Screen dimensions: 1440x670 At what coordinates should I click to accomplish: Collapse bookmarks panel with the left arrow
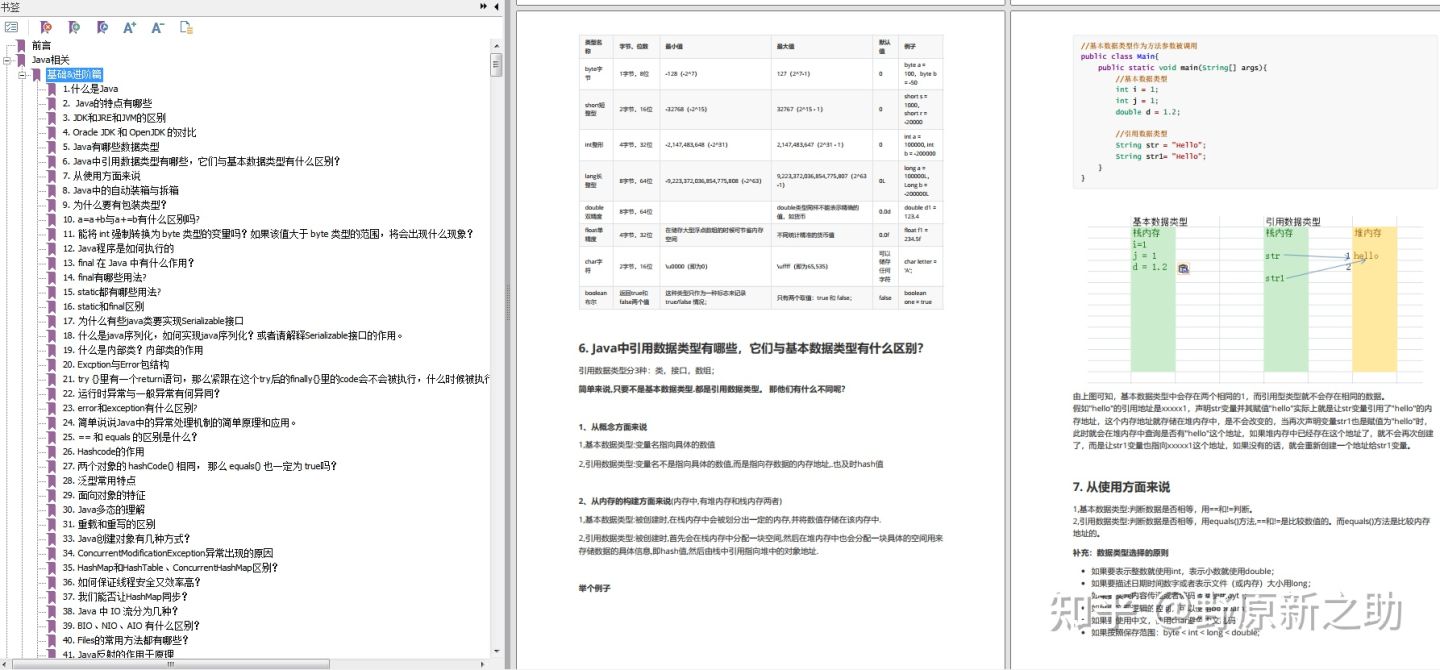(497, 6)
